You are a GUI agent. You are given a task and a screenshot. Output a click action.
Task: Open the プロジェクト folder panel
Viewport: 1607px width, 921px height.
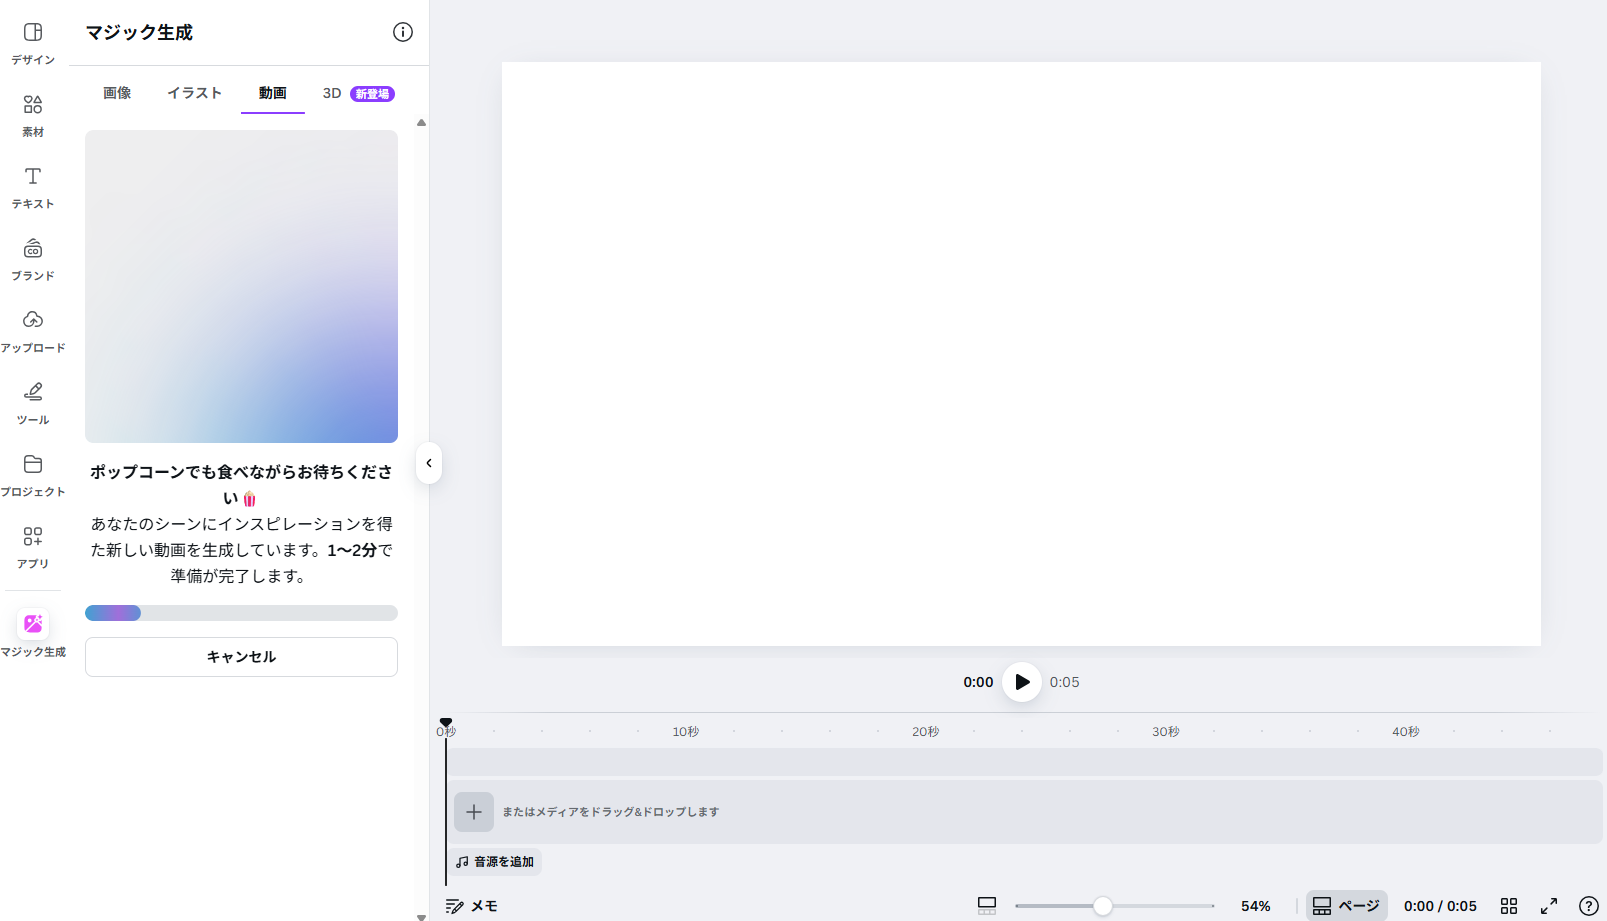click(33, 475)
